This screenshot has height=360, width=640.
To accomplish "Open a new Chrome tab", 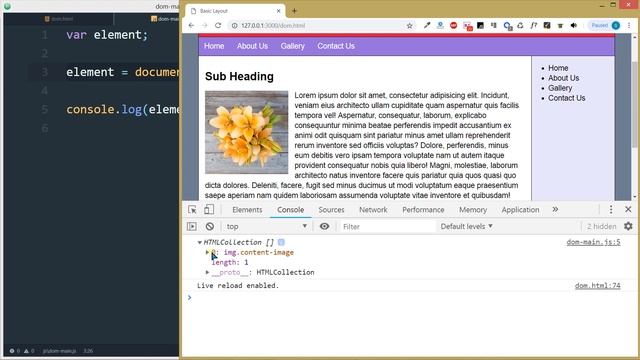I will tap(294, 11).
